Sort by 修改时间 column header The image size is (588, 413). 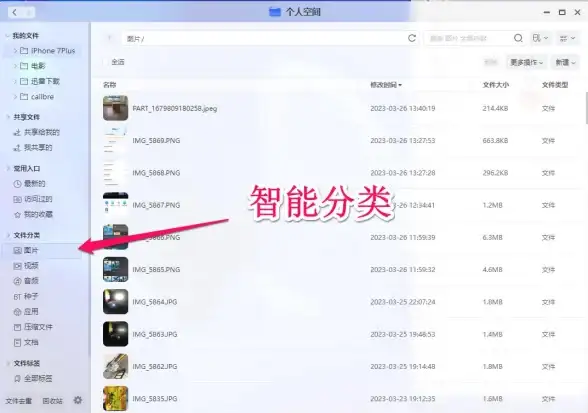point(386,85)
